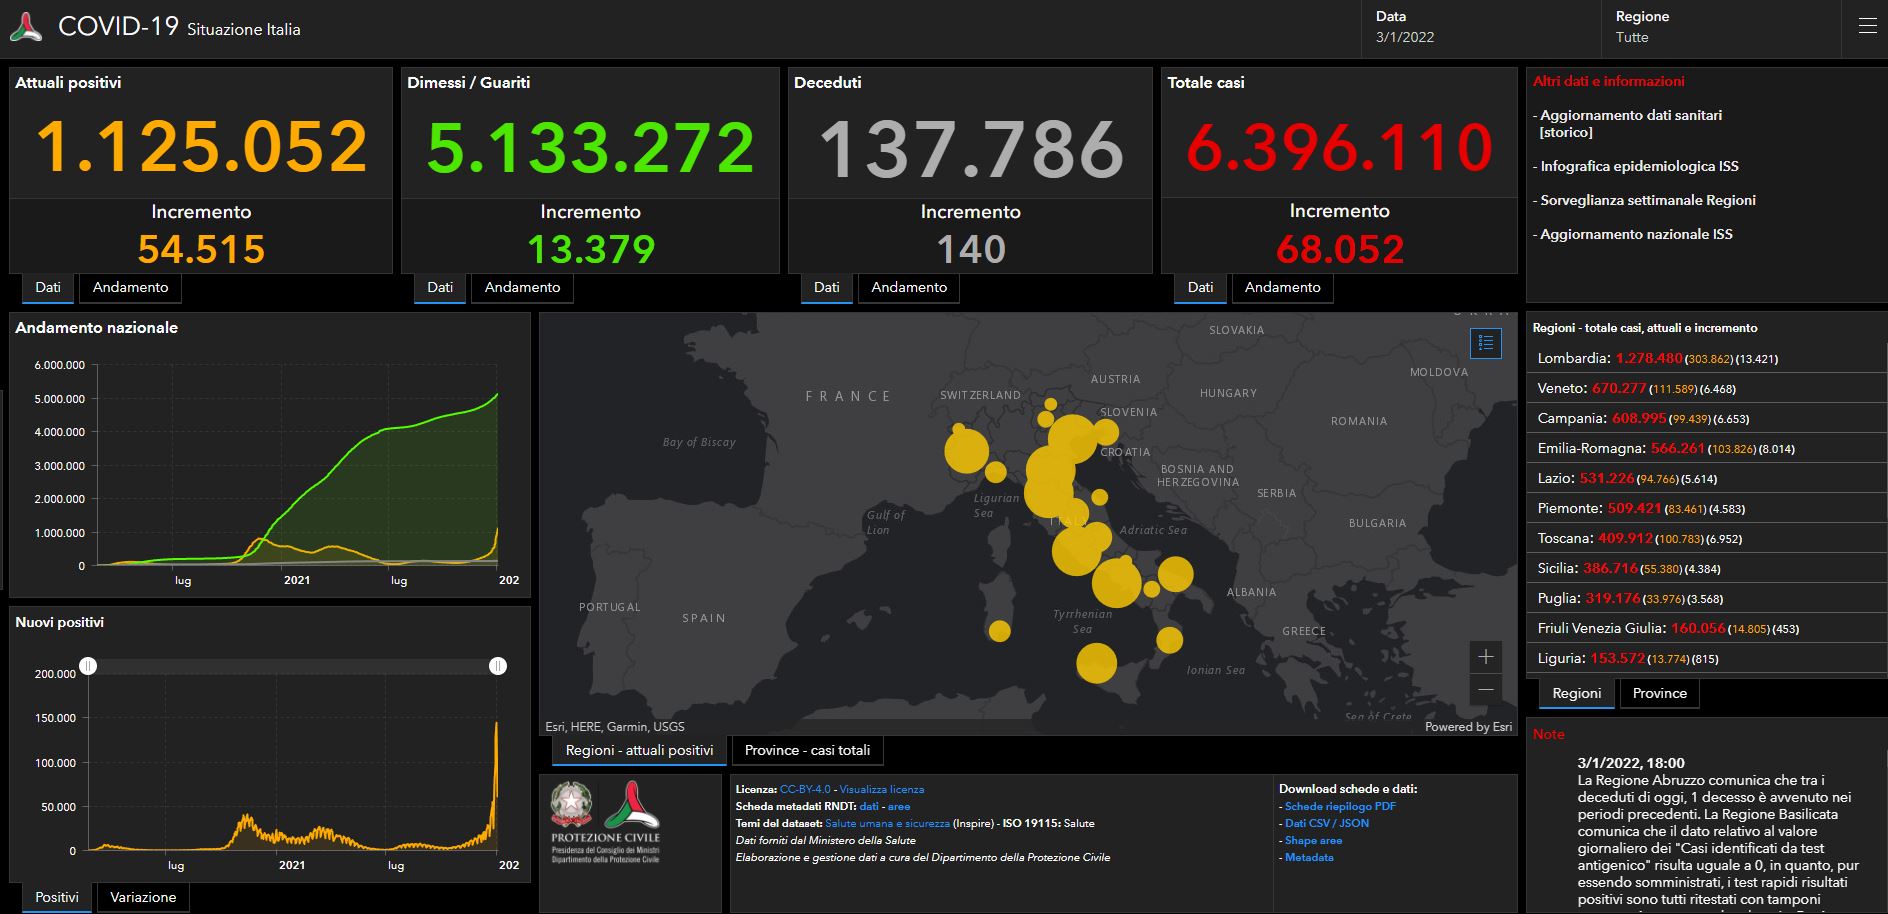Open the map legend list icon

pos(1486,343)
